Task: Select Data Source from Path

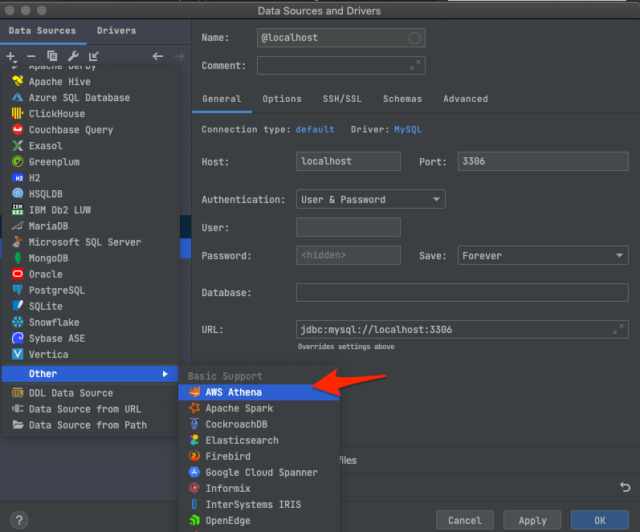Action: (91, 425)
